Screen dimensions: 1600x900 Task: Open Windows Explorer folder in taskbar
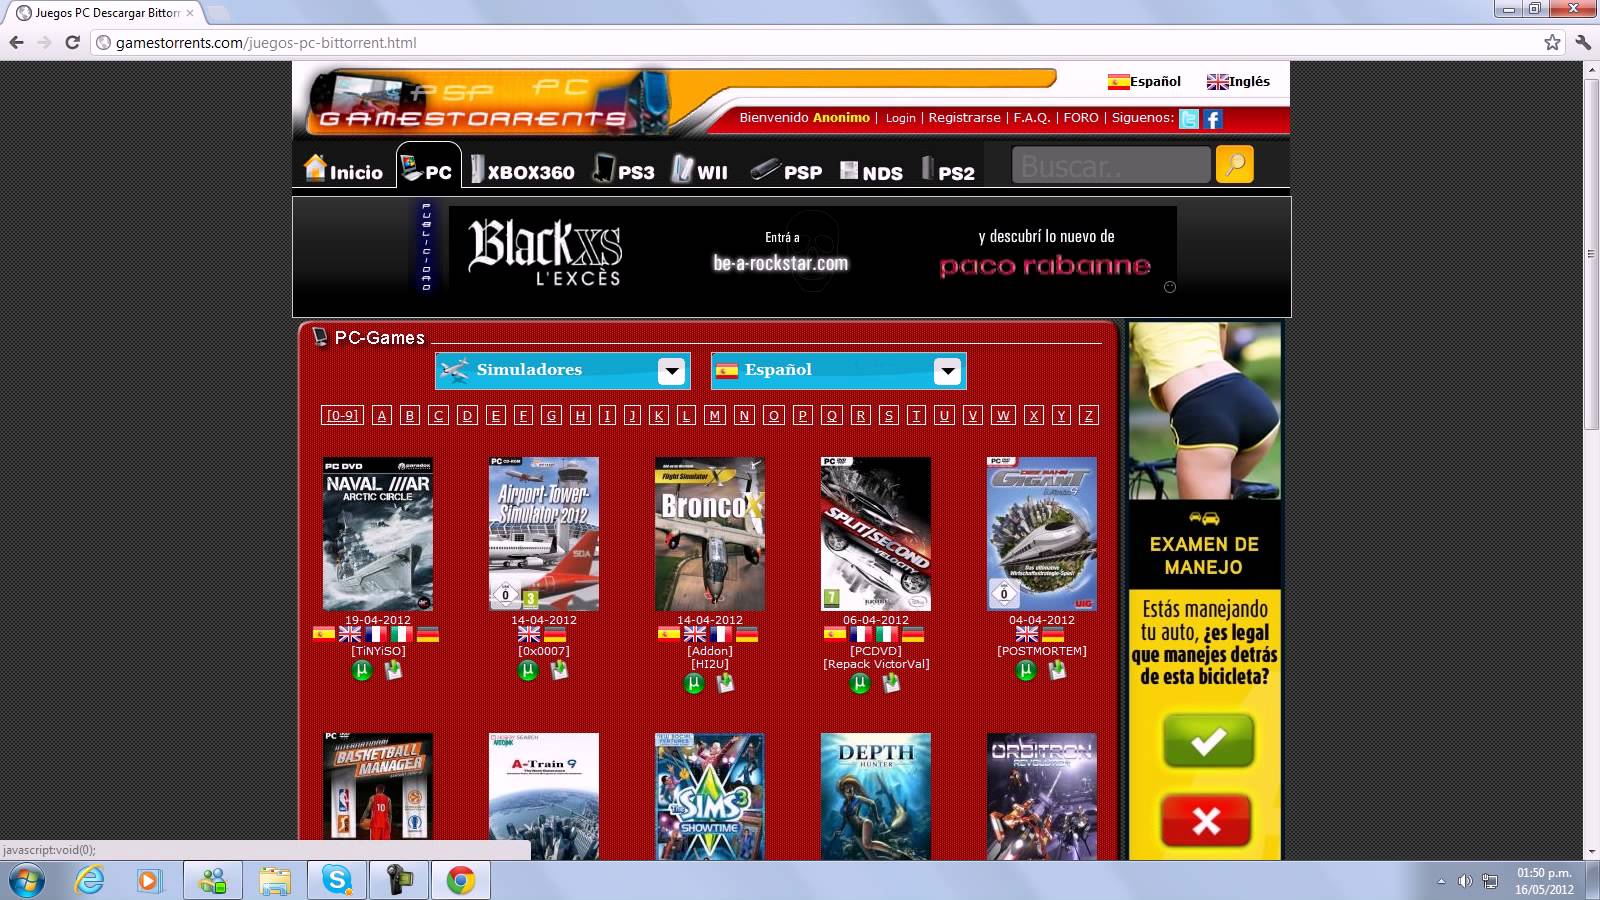(275, 881)
